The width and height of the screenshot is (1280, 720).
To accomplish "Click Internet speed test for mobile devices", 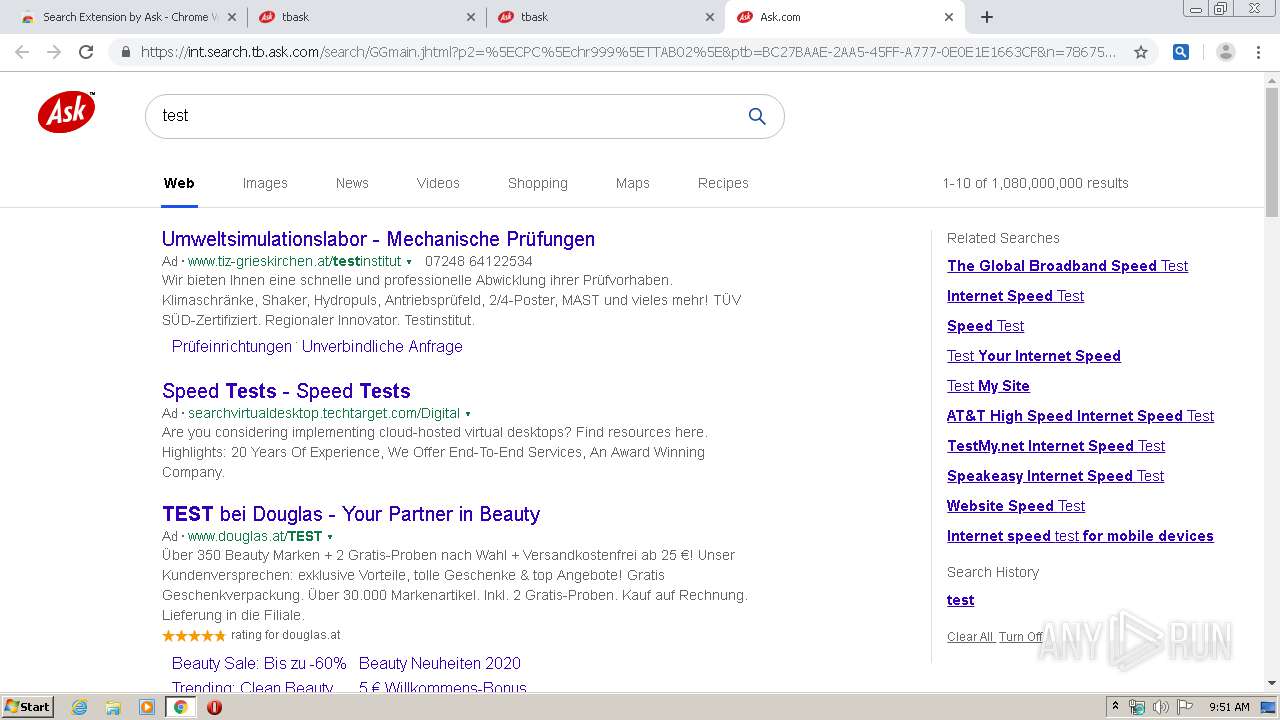I will pos(1080,536).
